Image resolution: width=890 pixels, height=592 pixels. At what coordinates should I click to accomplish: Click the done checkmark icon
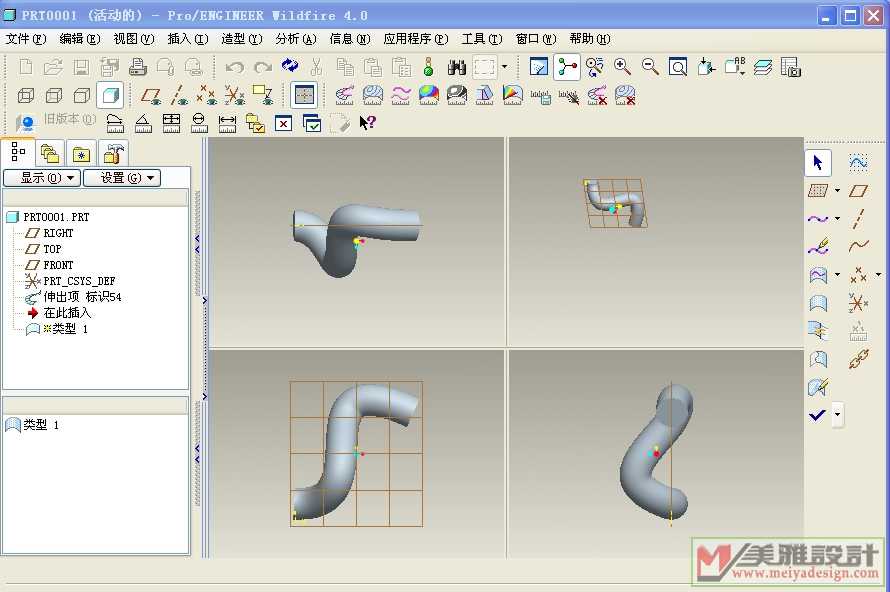(x=817, y=415)
